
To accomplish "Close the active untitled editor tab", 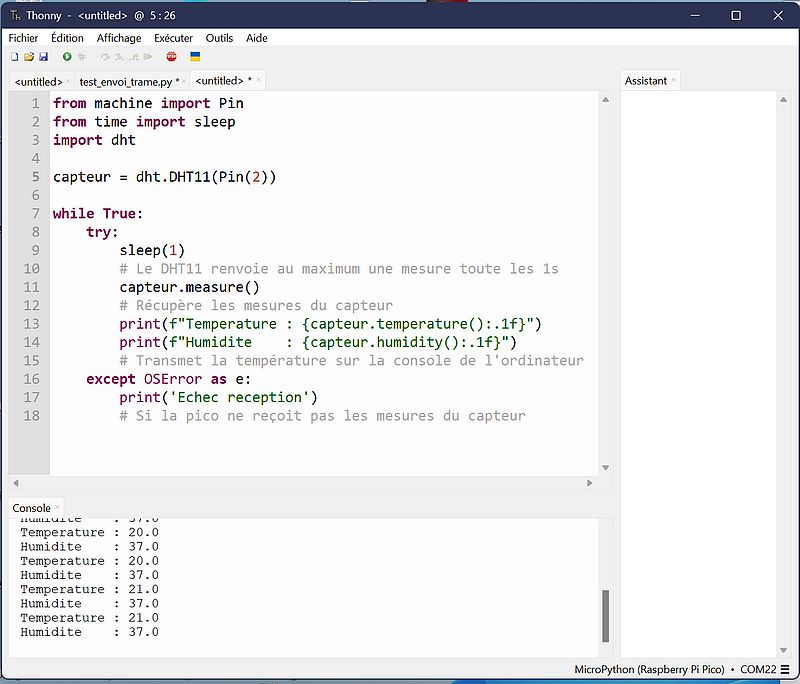I will pos(259,80).
